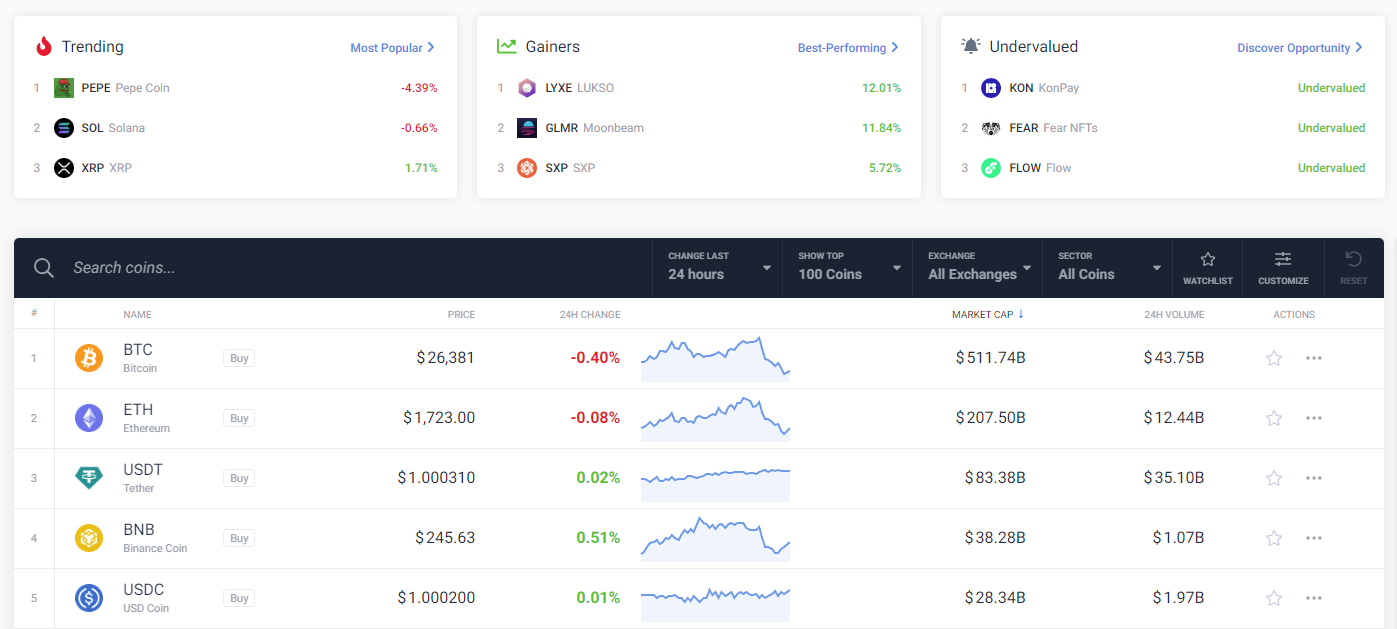Screen dimensions: 1397x629
Task: Open the Discover Opportunity link
Action: (x=1300, y=48)
